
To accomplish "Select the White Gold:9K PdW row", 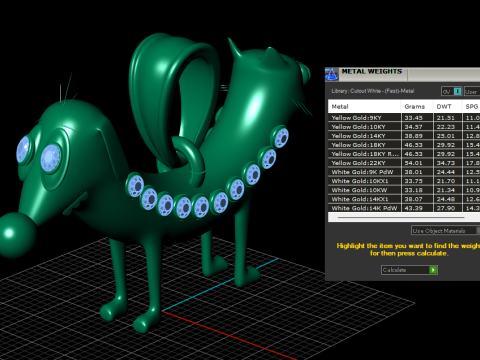I will point(404,172).
